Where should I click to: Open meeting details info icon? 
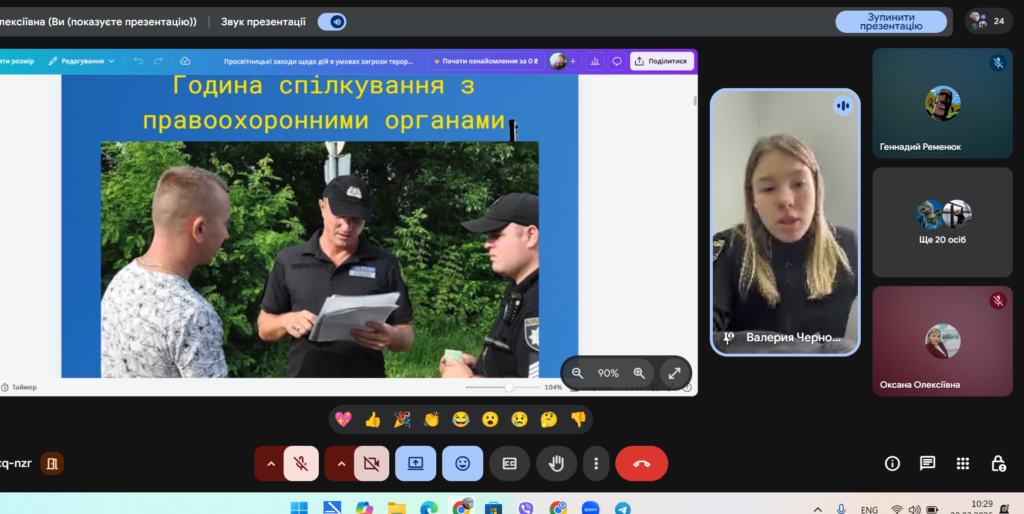(x=892, y=463)
